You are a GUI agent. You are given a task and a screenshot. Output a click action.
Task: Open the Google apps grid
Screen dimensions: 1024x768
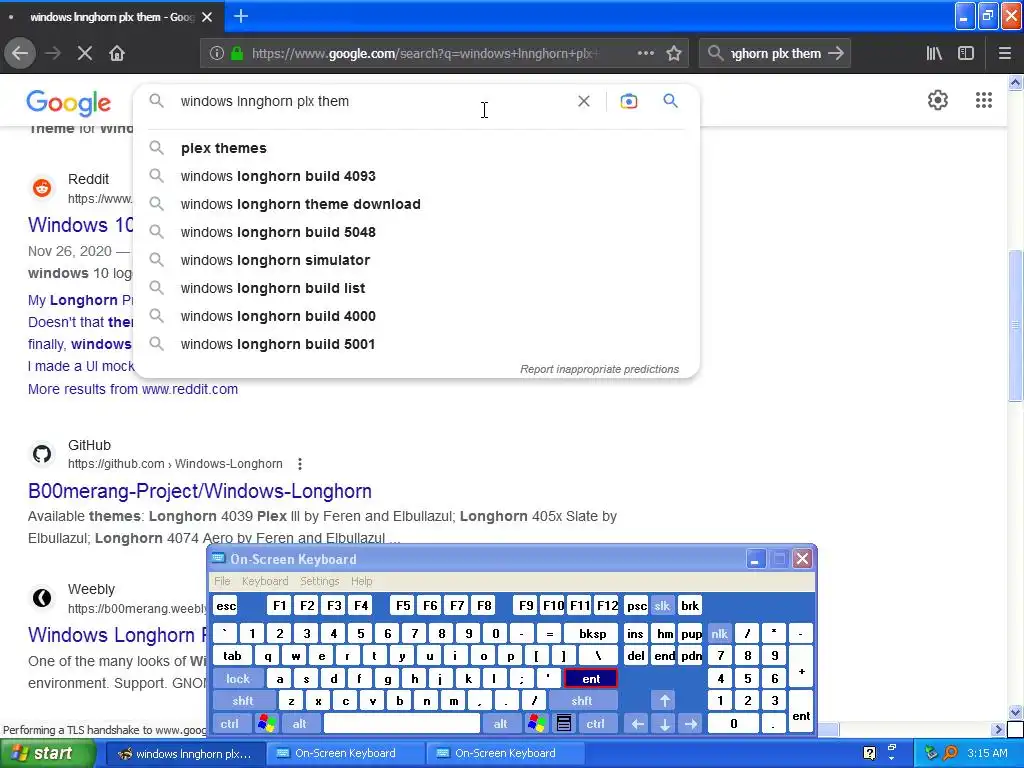coord(984,100)
